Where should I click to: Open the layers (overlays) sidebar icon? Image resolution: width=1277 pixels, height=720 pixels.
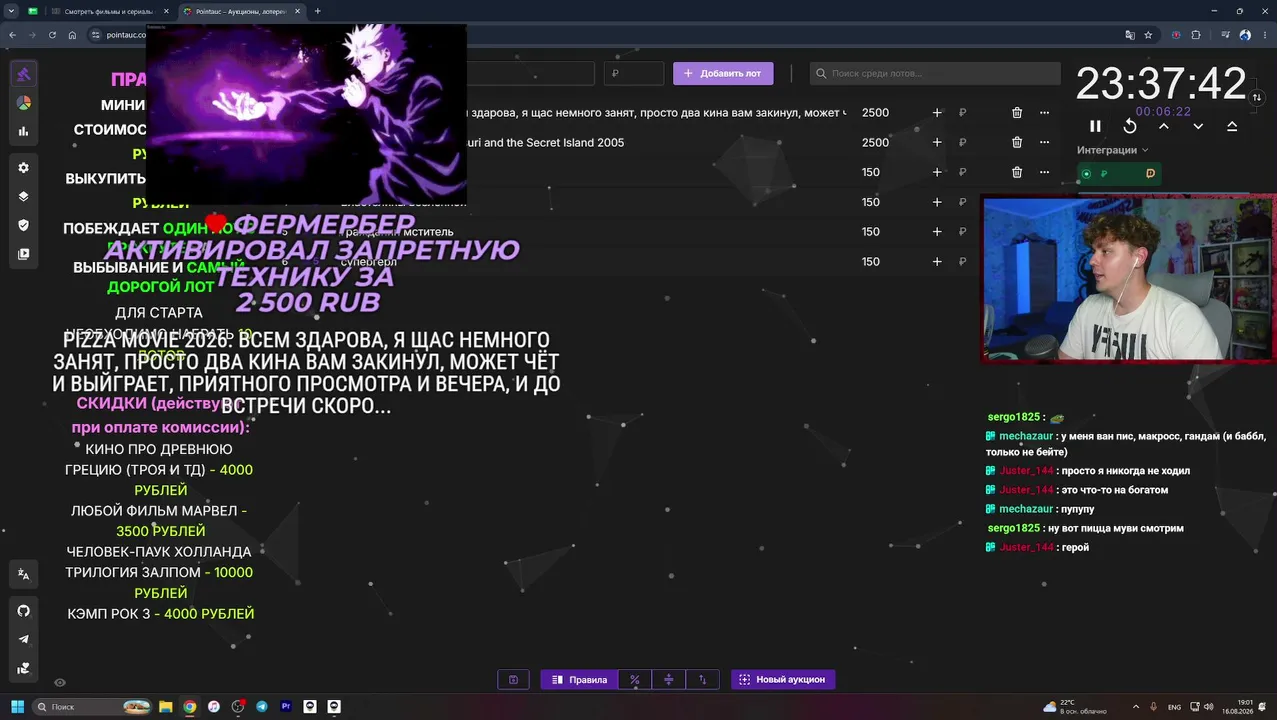pos(23,197)
